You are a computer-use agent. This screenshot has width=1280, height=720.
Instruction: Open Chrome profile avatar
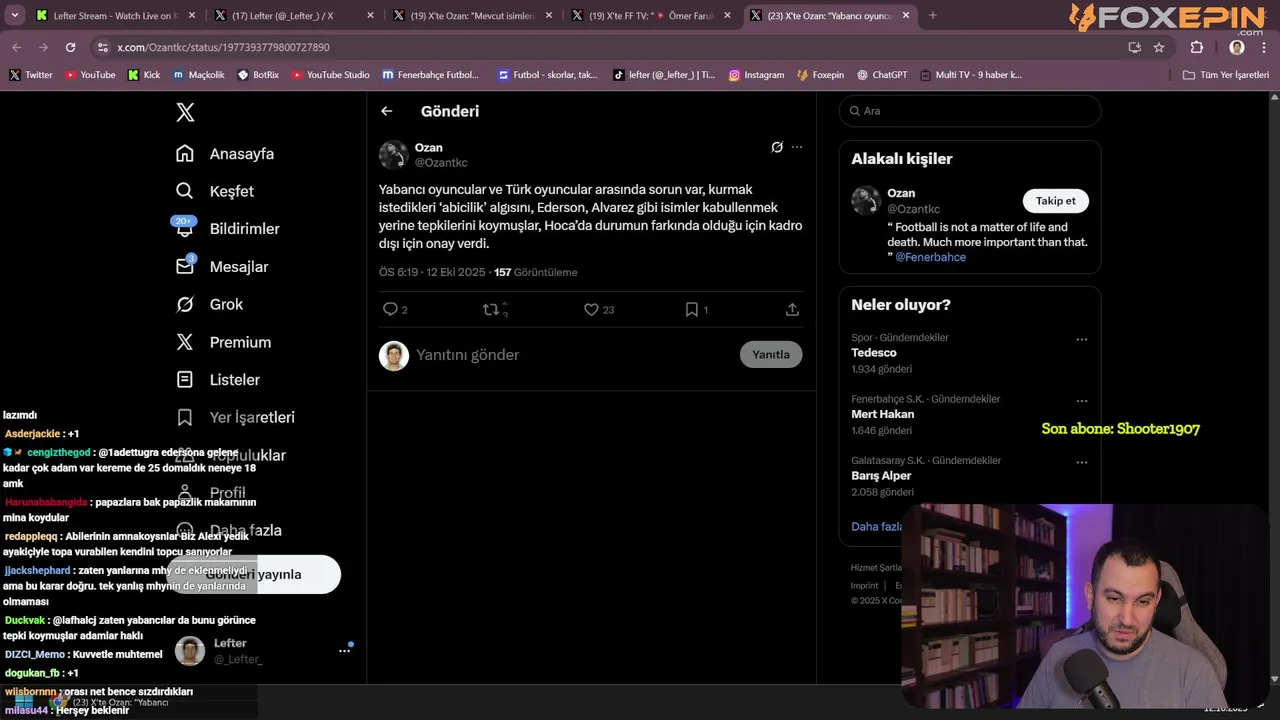[x=1237, y=47]
